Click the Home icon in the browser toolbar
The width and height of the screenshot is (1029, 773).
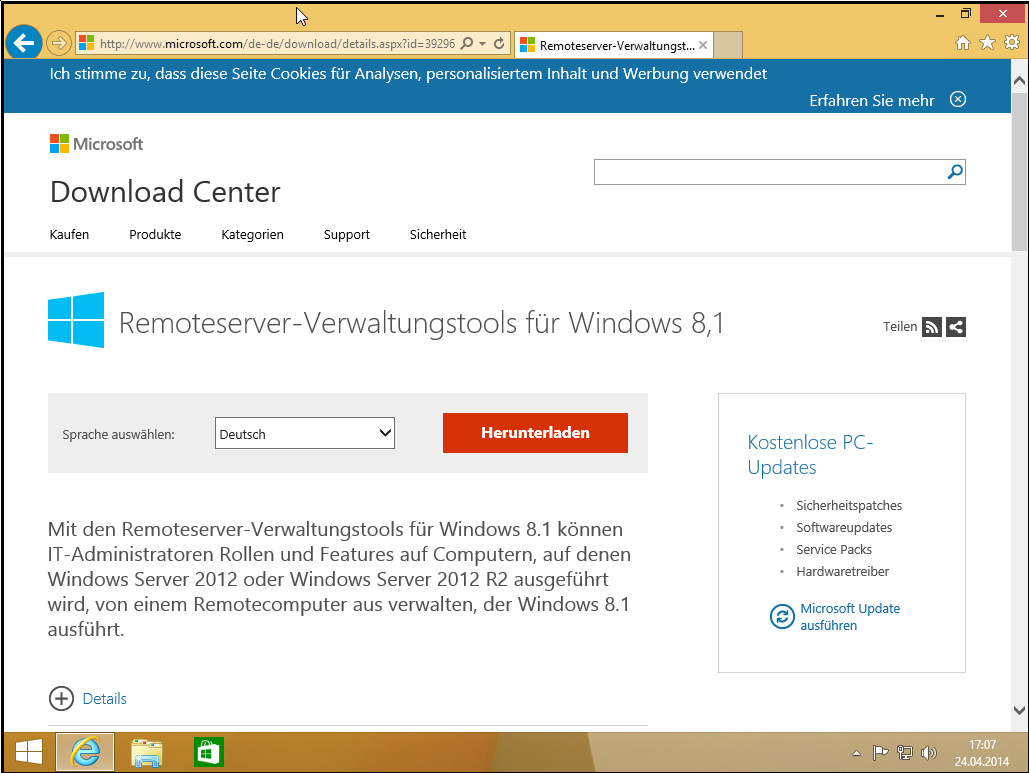pyautogui.click(x=962, y=43)
